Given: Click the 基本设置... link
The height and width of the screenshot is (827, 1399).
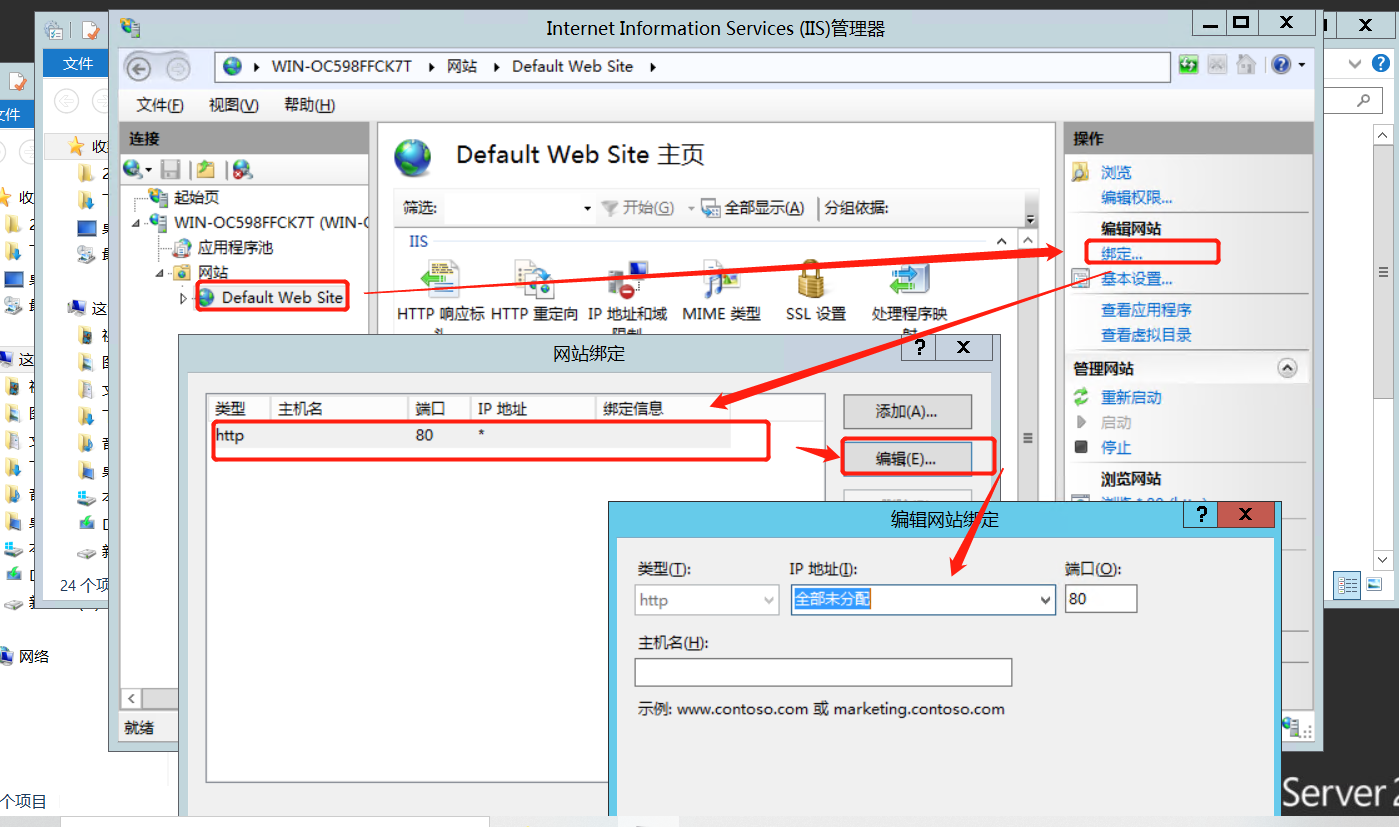Looking at the screenshot, I should coord(1137,279).
